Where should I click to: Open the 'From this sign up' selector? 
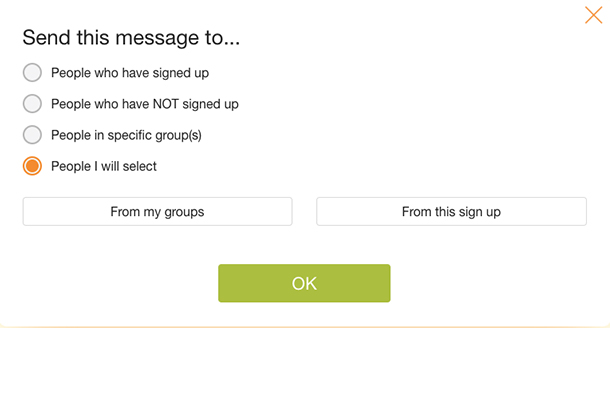pos(451,212)
